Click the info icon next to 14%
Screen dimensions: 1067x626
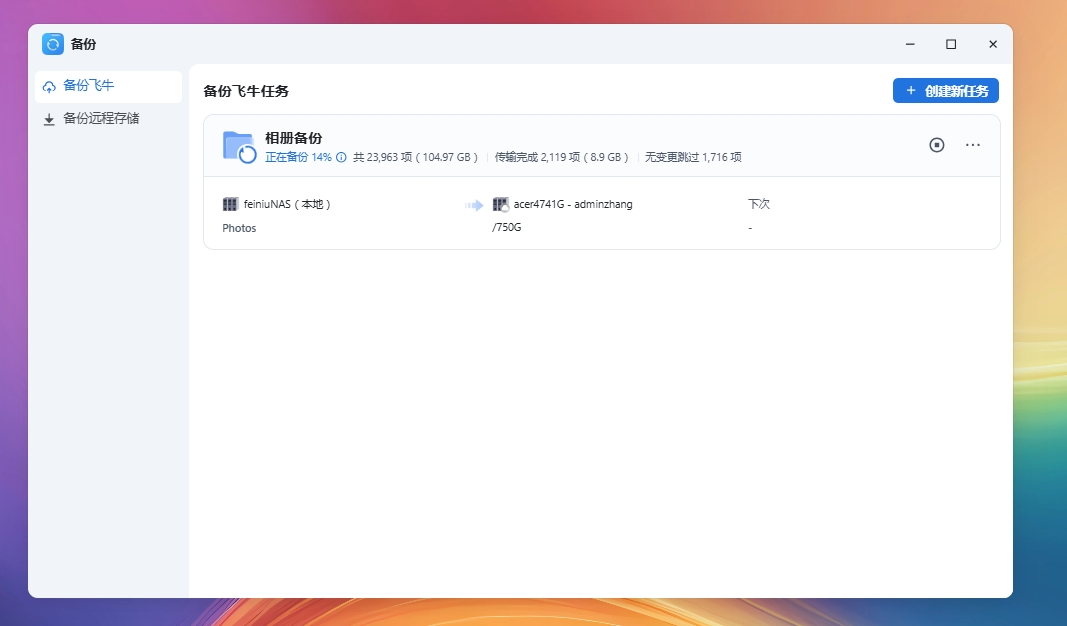click(x=341, y=157)
